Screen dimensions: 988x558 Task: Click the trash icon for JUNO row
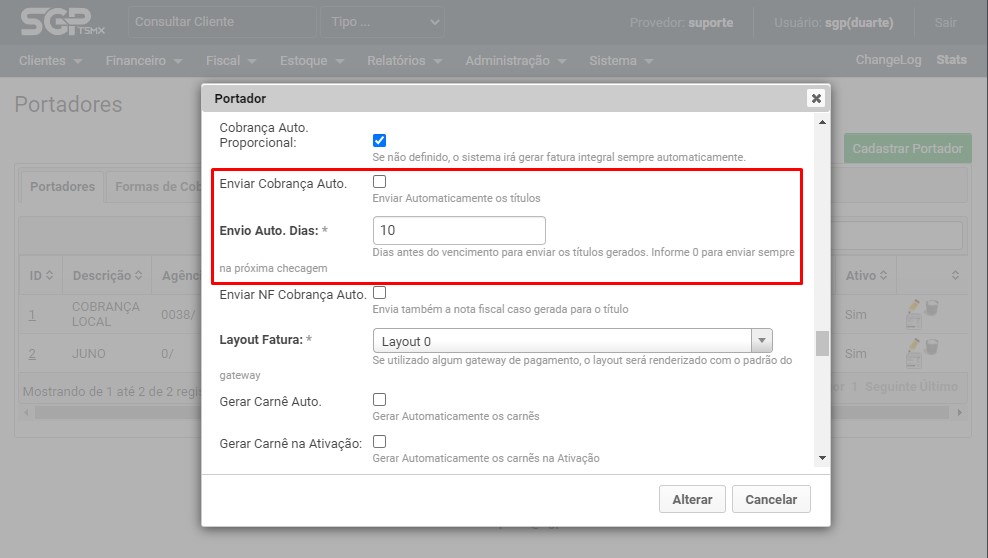(x=931, y=348)
